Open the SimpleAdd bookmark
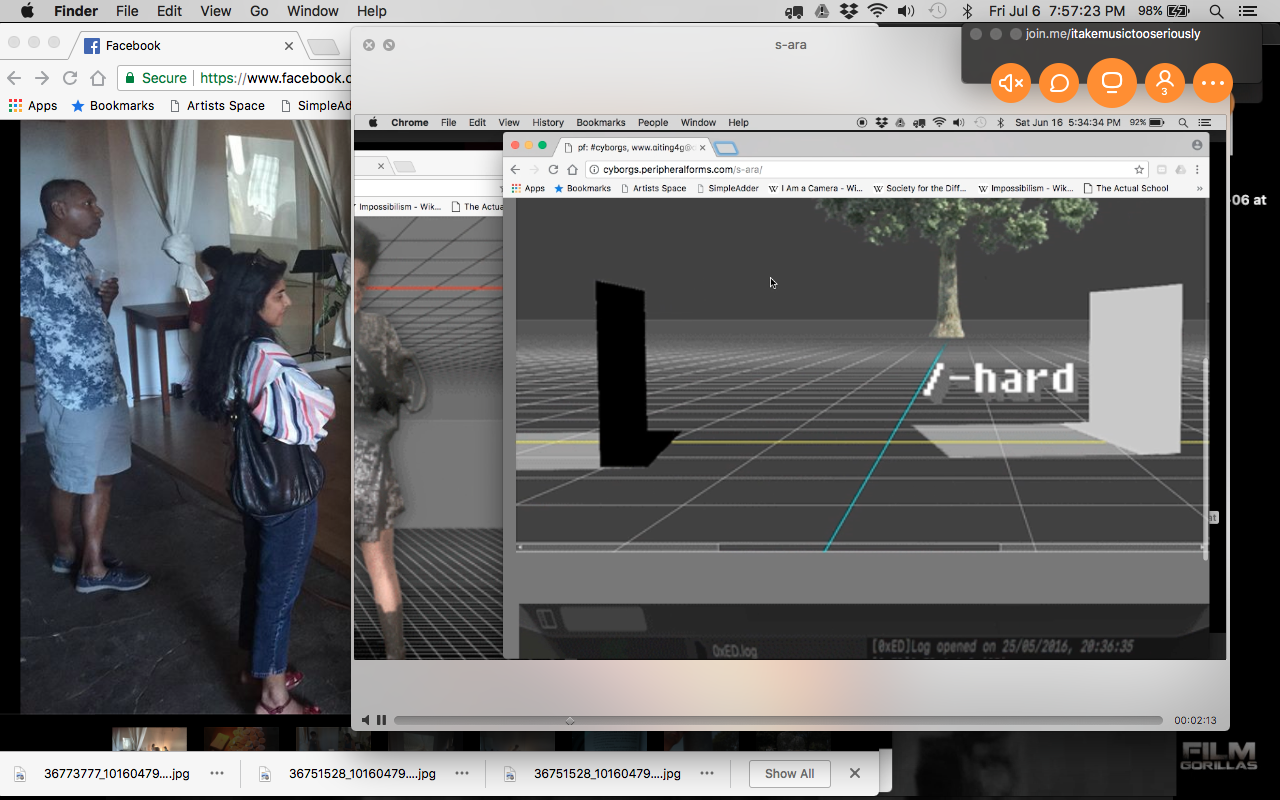1280x800 pixels. tap(315, 105)
